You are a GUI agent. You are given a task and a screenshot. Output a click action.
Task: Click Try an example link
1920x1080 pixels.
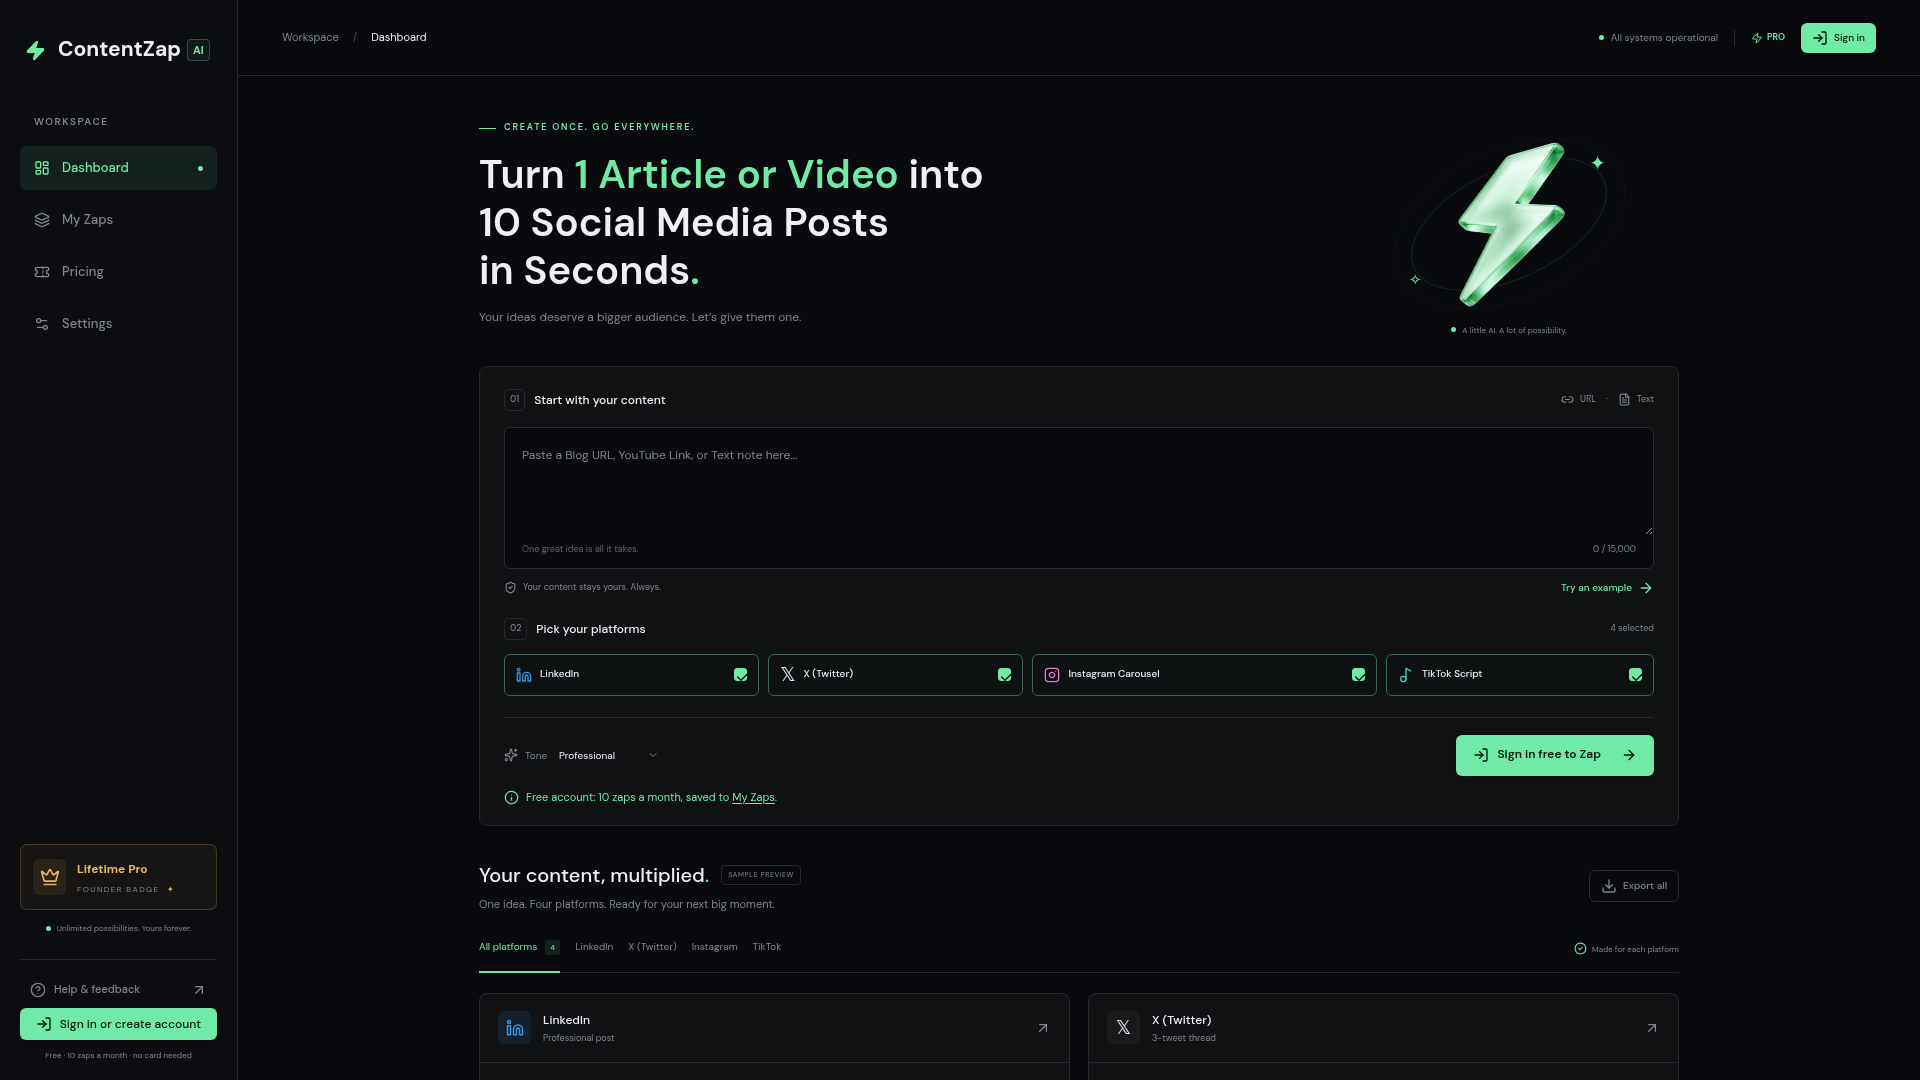click(1606, 588)
